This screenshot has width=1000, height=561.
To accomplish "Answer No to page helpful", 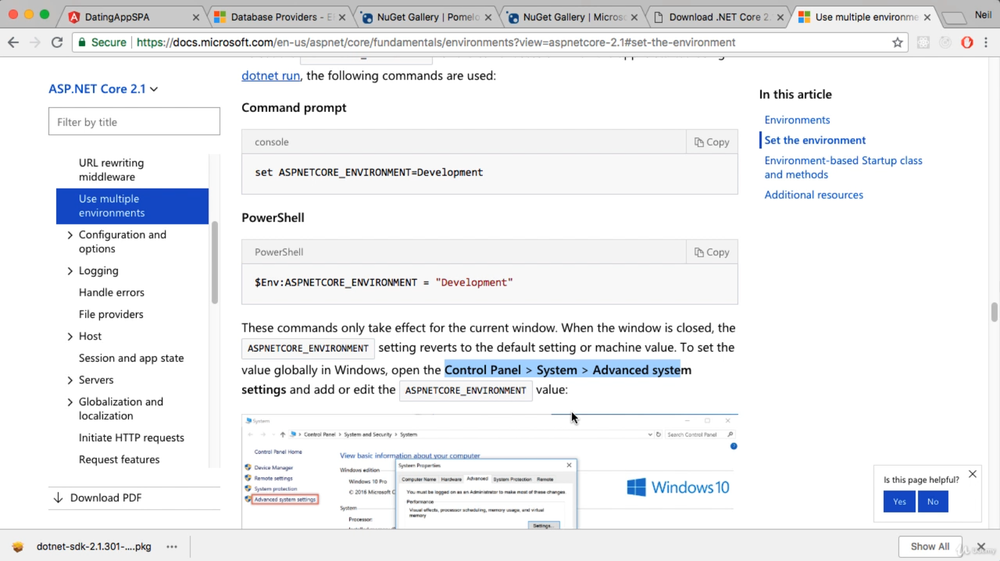I will tap(932, 502).
